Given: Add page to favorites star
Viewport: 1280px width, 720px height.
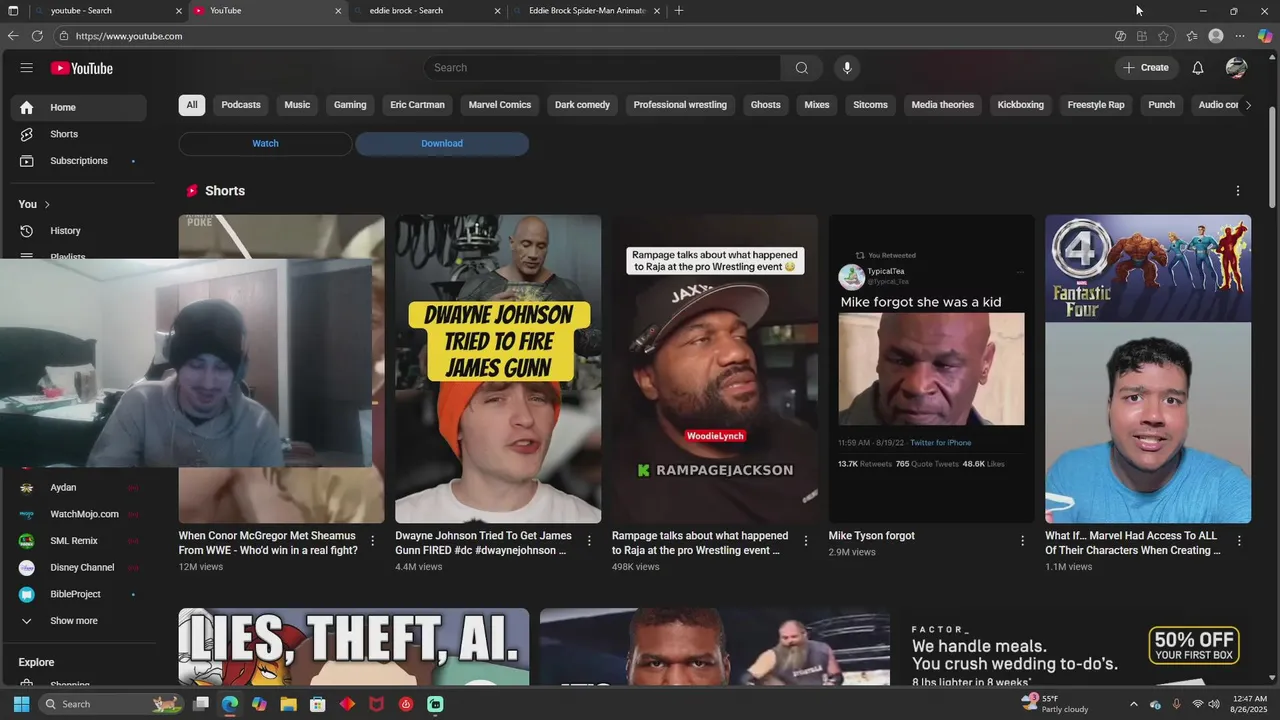Looking at the screenshot, I should [x=1163, y=36].
